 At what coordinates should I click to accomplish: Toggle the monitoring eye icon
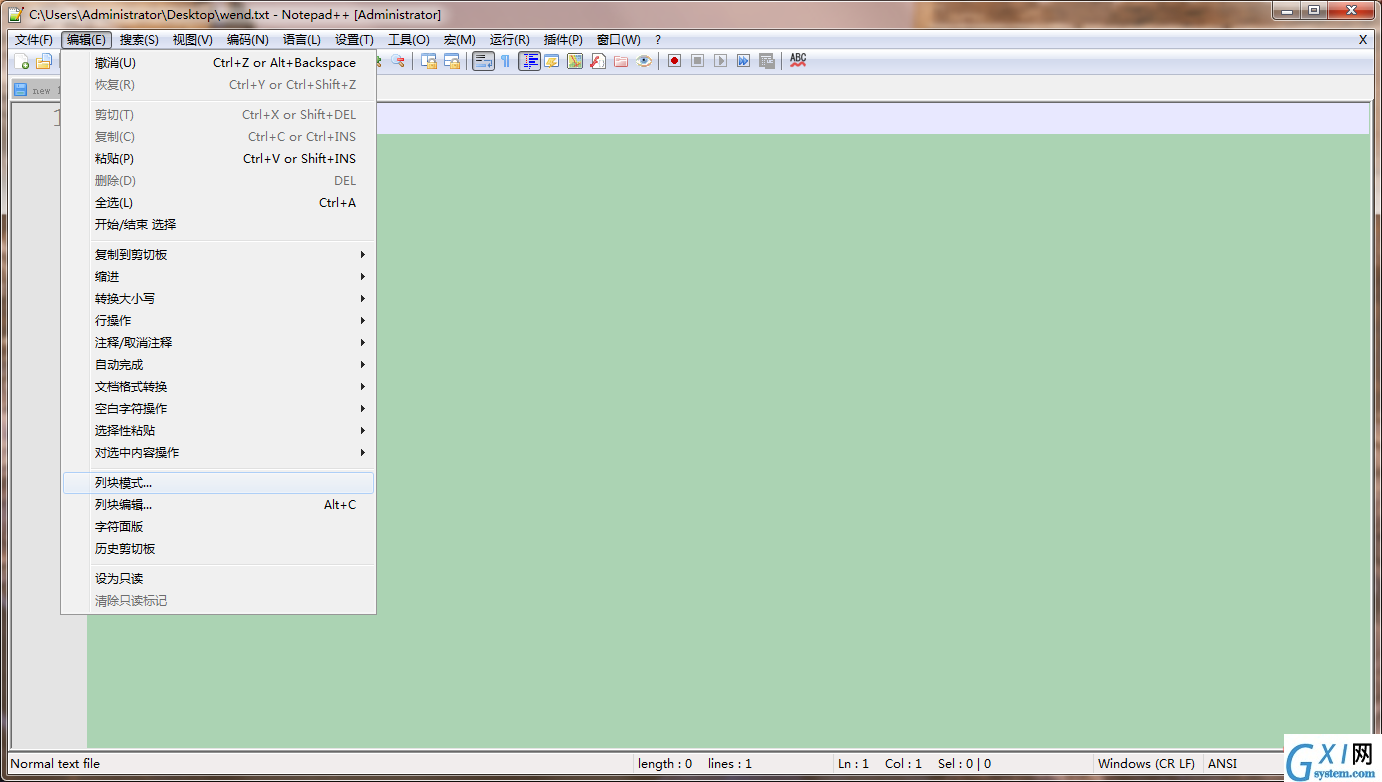tap(644, 61)
